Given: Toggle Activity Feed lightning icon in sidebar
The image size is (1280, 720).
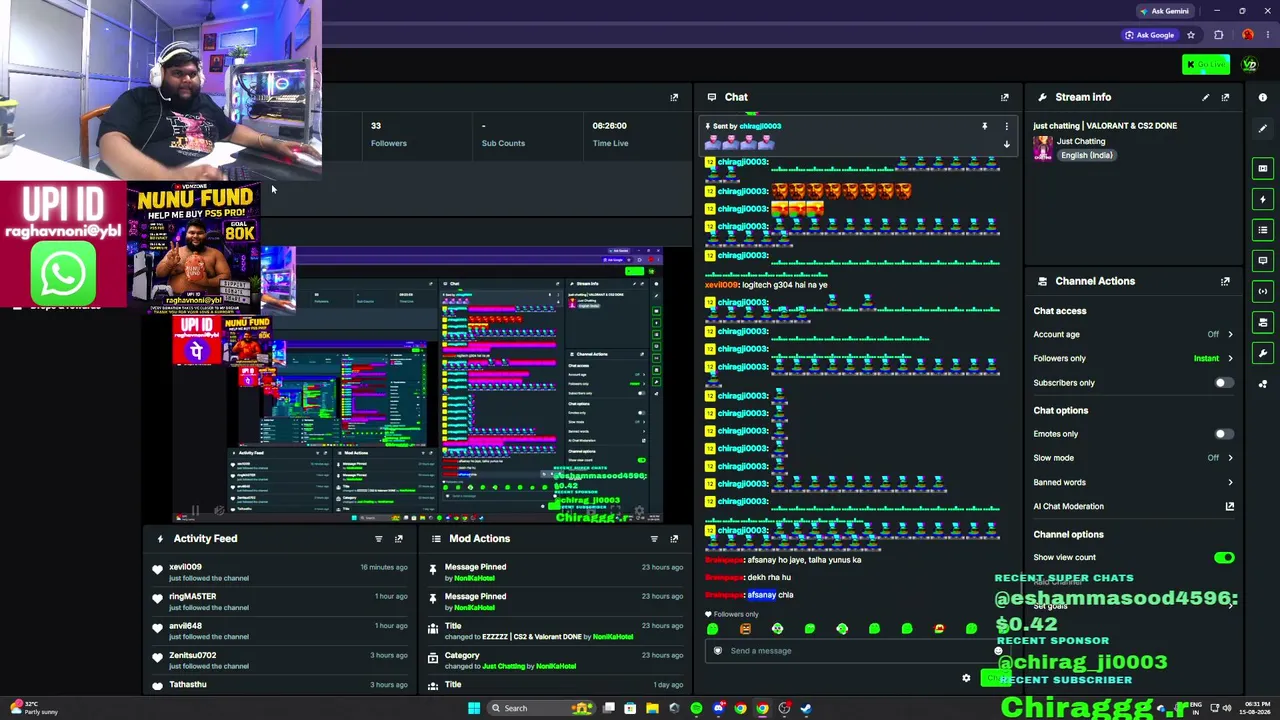Looking at the screenshot, I should click(x=1263, y=199).
